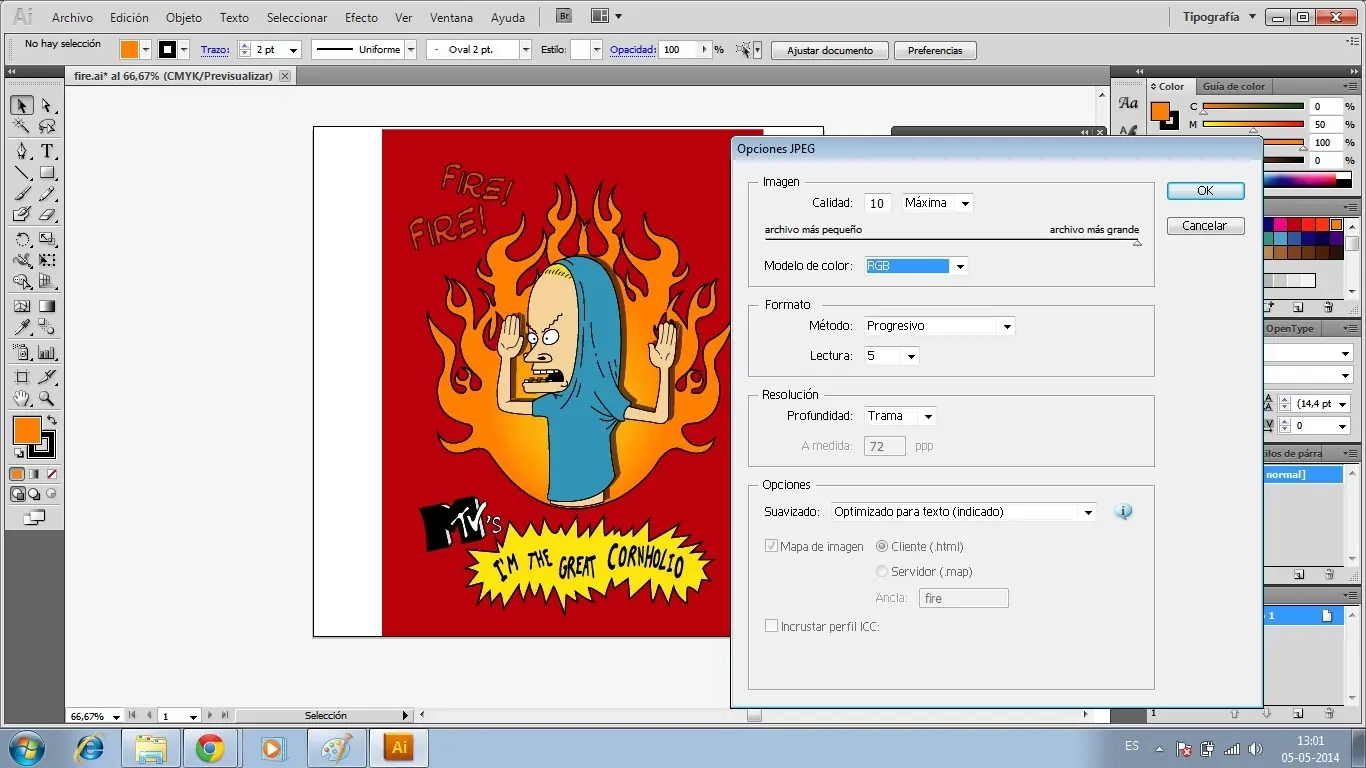The image size is (1366, 768).
Task: Choose the Rectangle shape tool
Action: (x=47, y=173)
